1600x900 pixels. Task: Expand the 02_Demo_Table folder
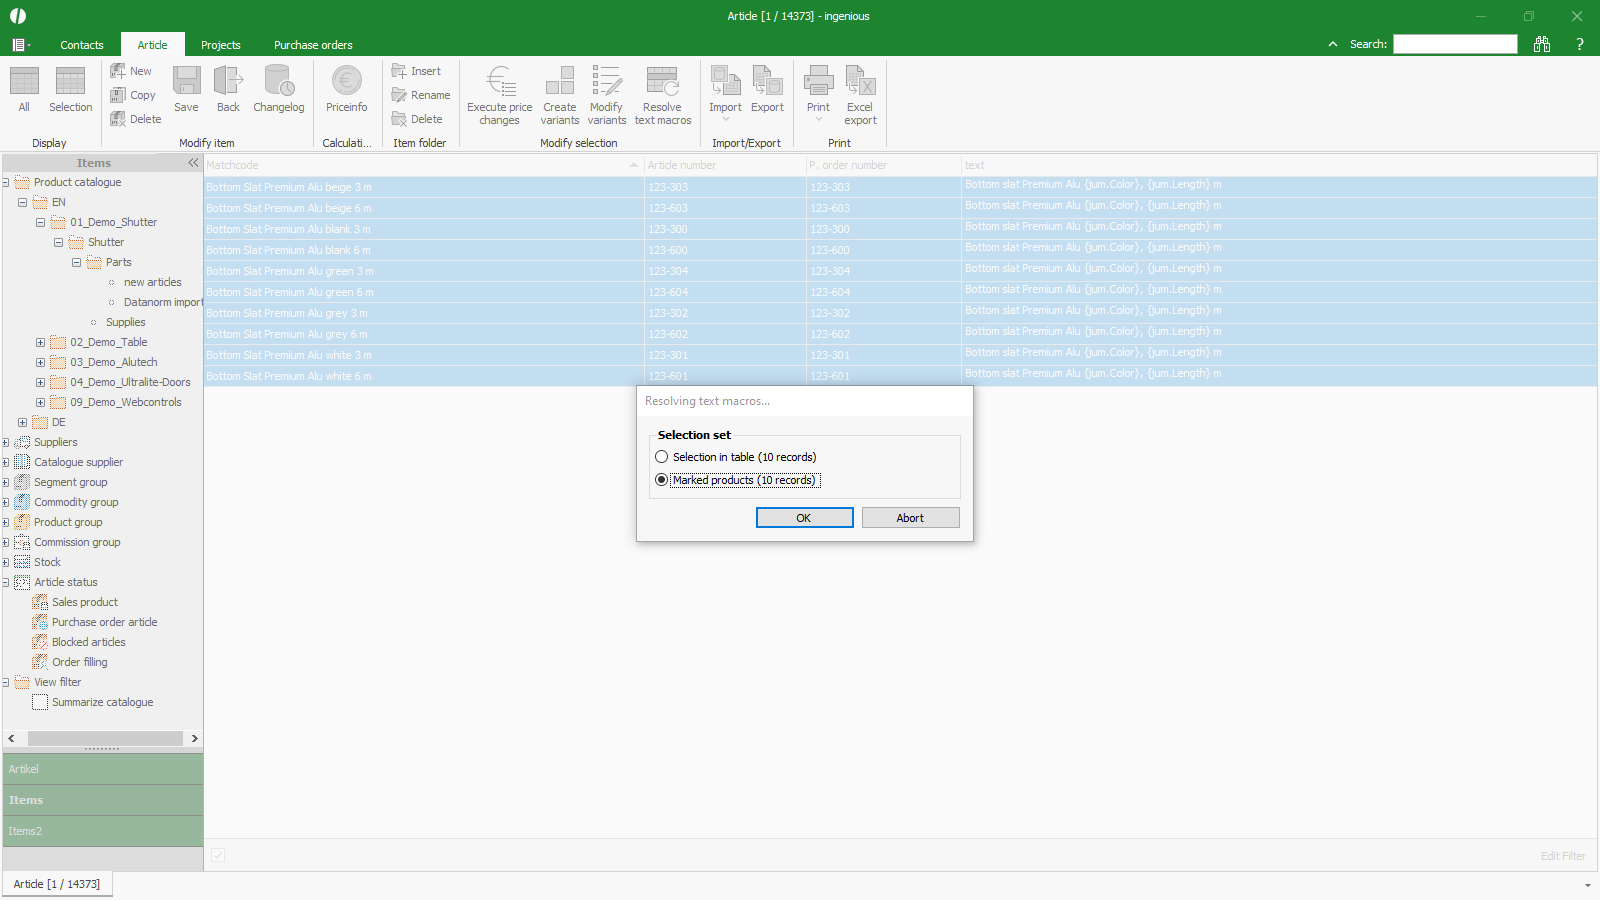pos(40,342)
